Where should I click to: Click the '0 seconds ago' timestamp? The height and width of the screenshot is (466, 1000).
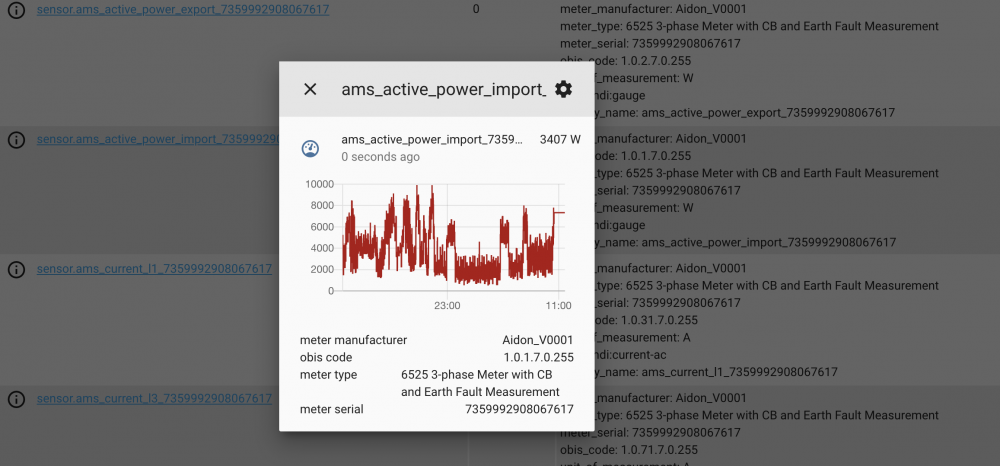point(380,157)
